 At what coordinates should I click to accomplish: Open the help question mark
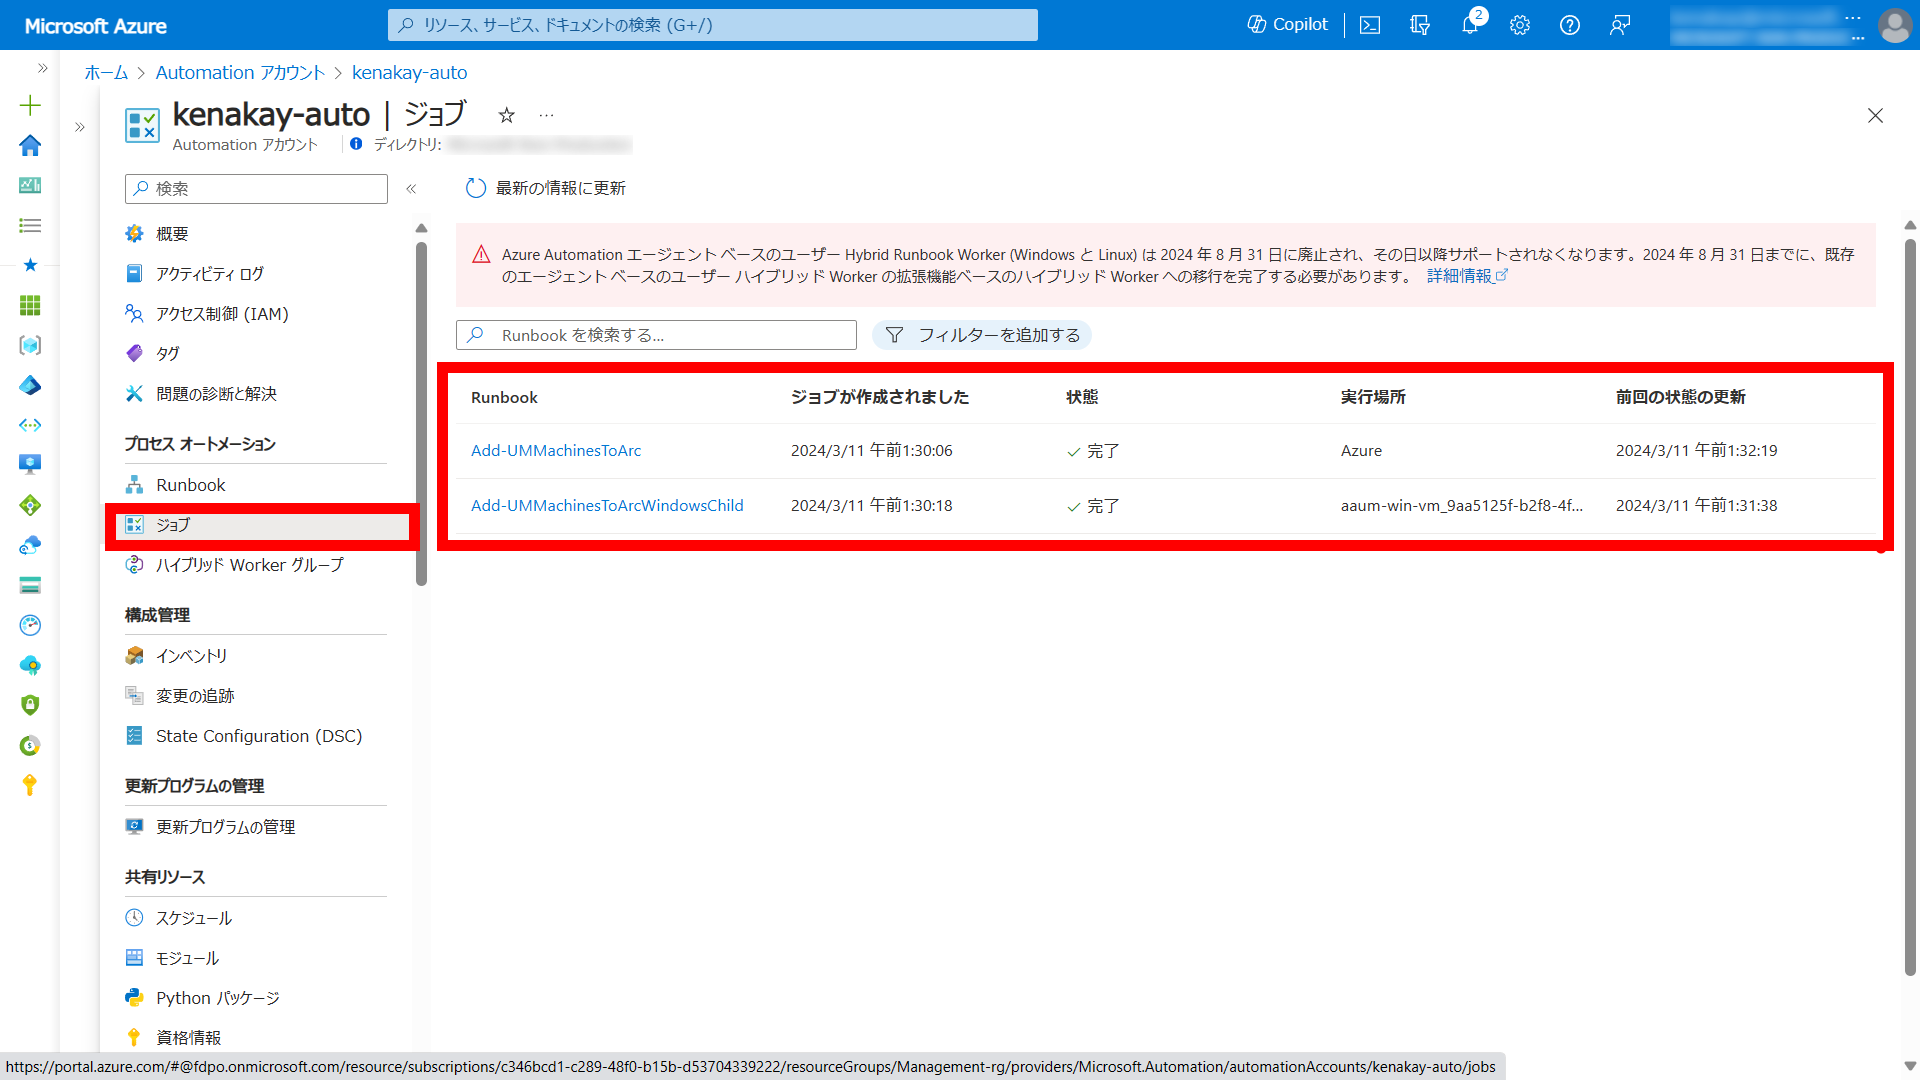[x=1570, y=25]
